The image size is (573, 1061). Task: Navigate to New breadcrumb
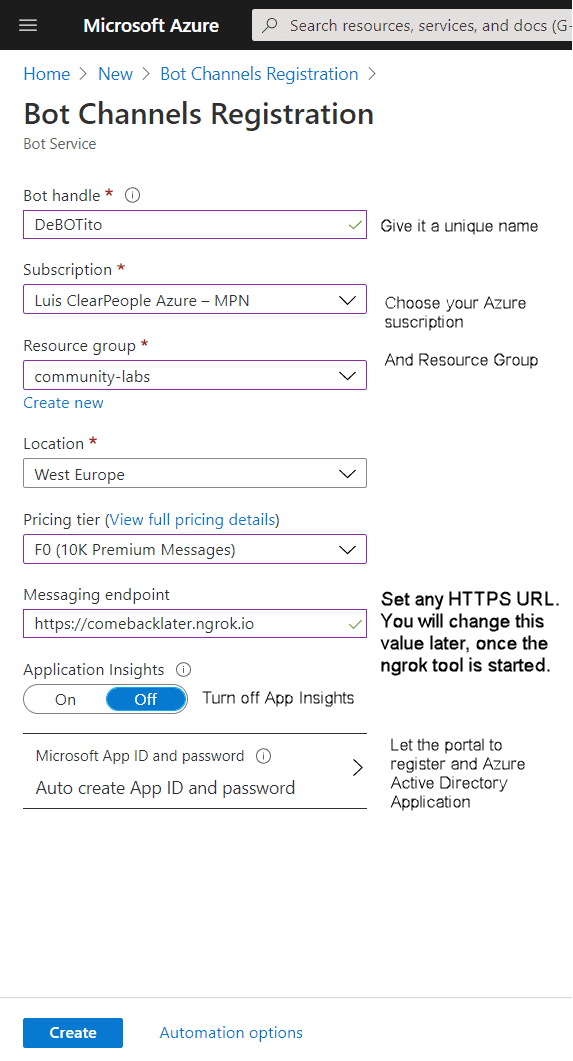coord(116,74)
